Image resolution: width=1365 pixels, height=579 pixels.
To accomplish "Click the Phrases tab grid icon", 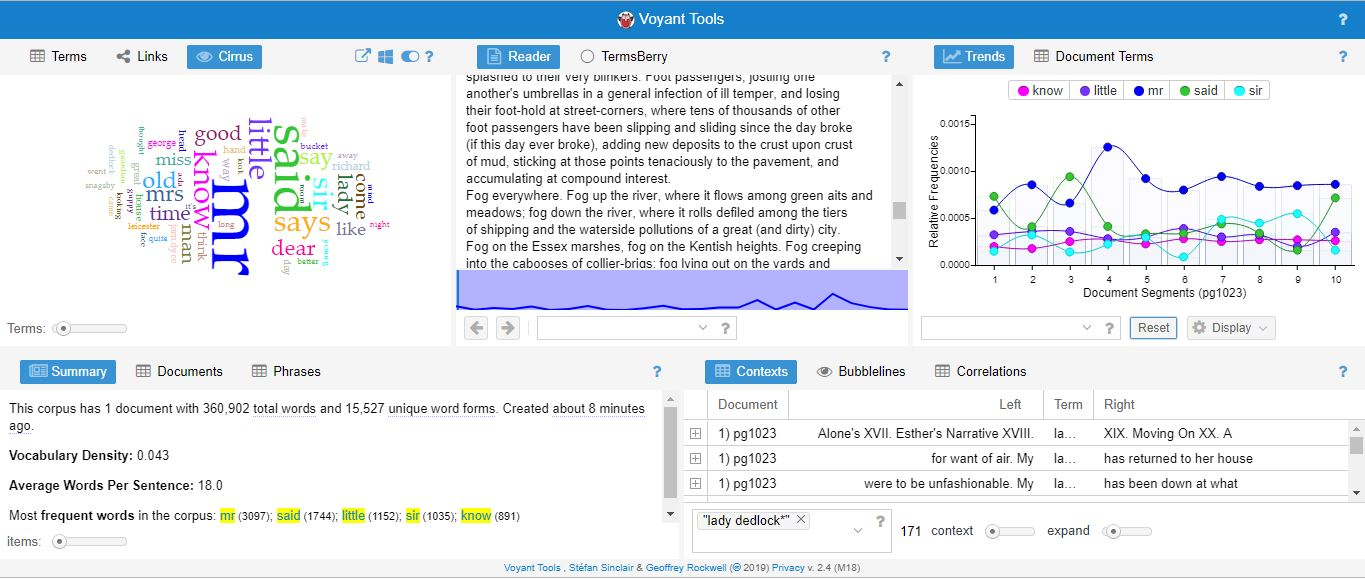I will point(259,371).
